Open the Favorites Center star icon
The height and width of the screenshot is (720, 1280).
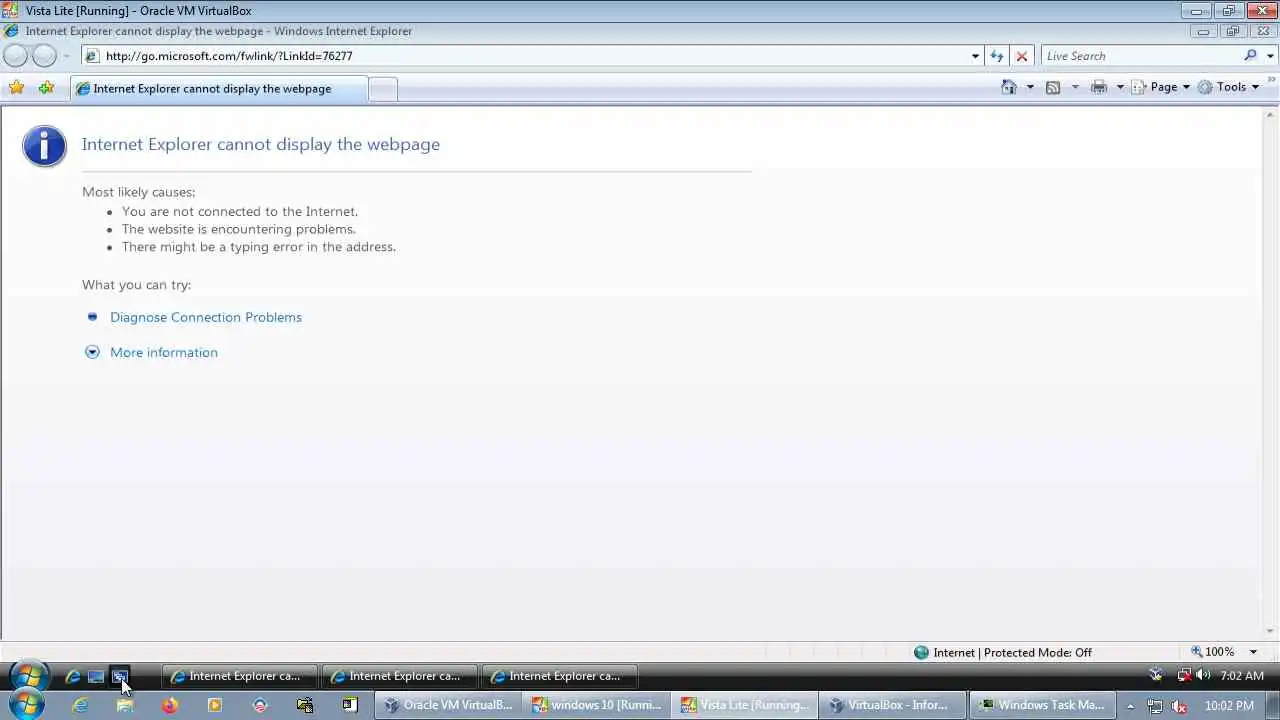click(16, 88)
